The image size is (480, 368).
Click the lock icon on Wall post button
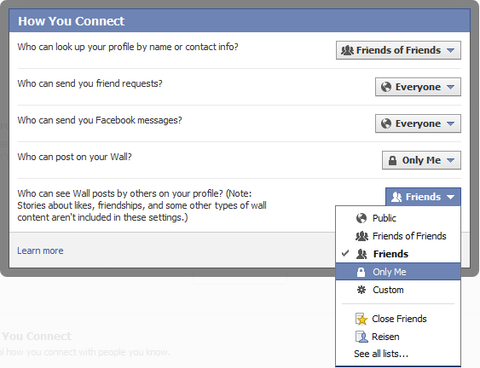(x=393, y=161)
